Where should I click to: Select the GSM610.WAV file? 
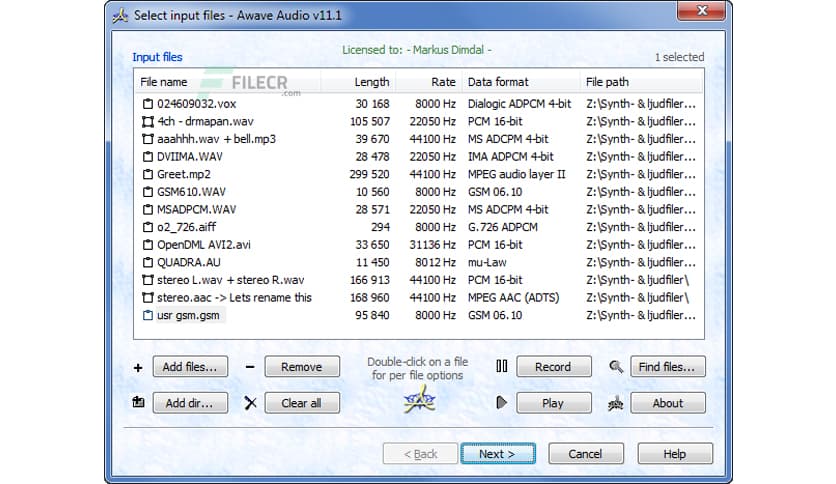pos(419,192)
